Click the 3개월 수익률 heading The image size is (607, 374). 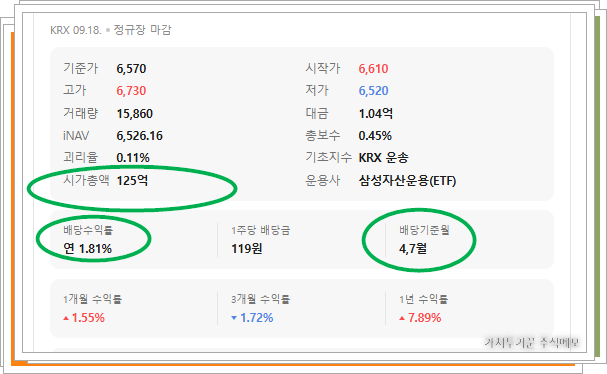point(261,299)
